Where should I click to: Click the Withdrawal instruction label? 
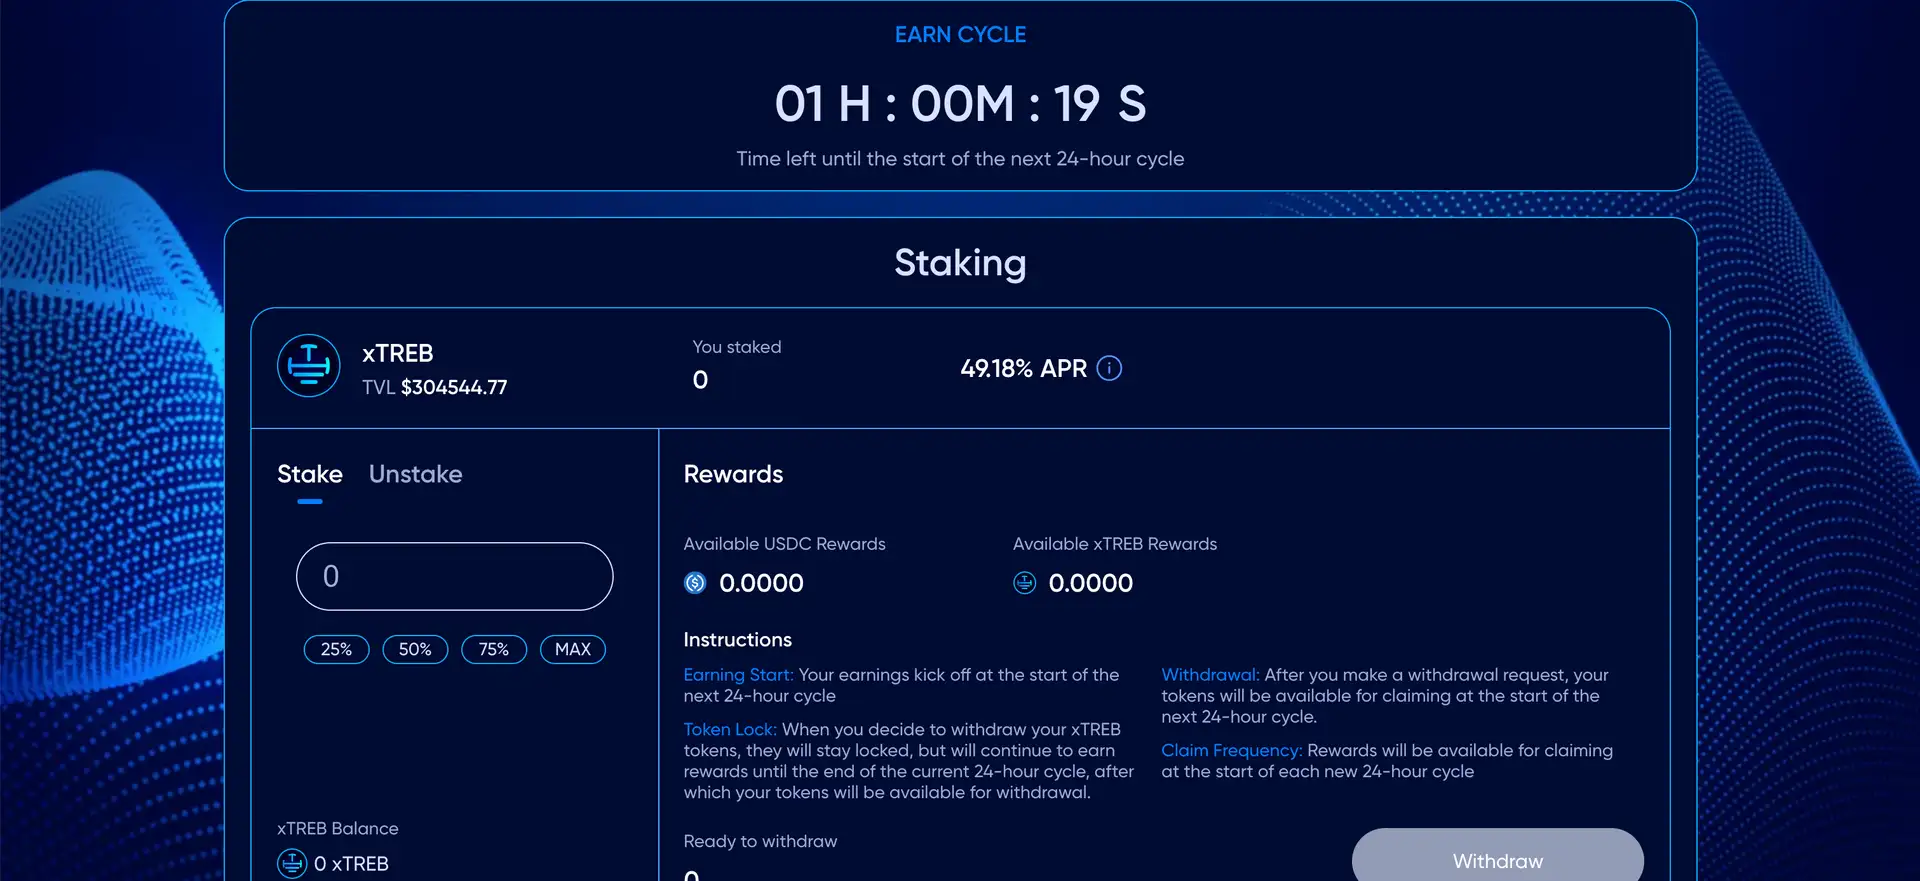(x=1210, y=675)
